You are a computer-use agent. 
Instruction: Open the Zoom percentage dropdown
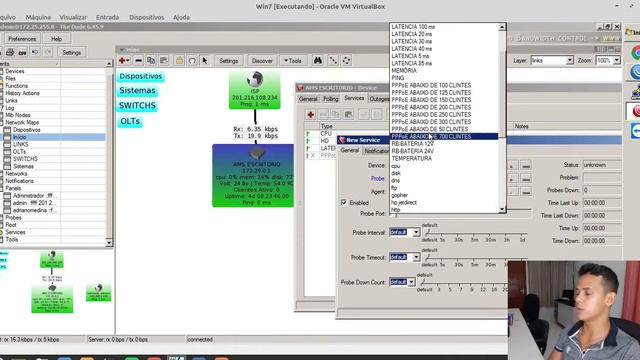click(617, 60)
